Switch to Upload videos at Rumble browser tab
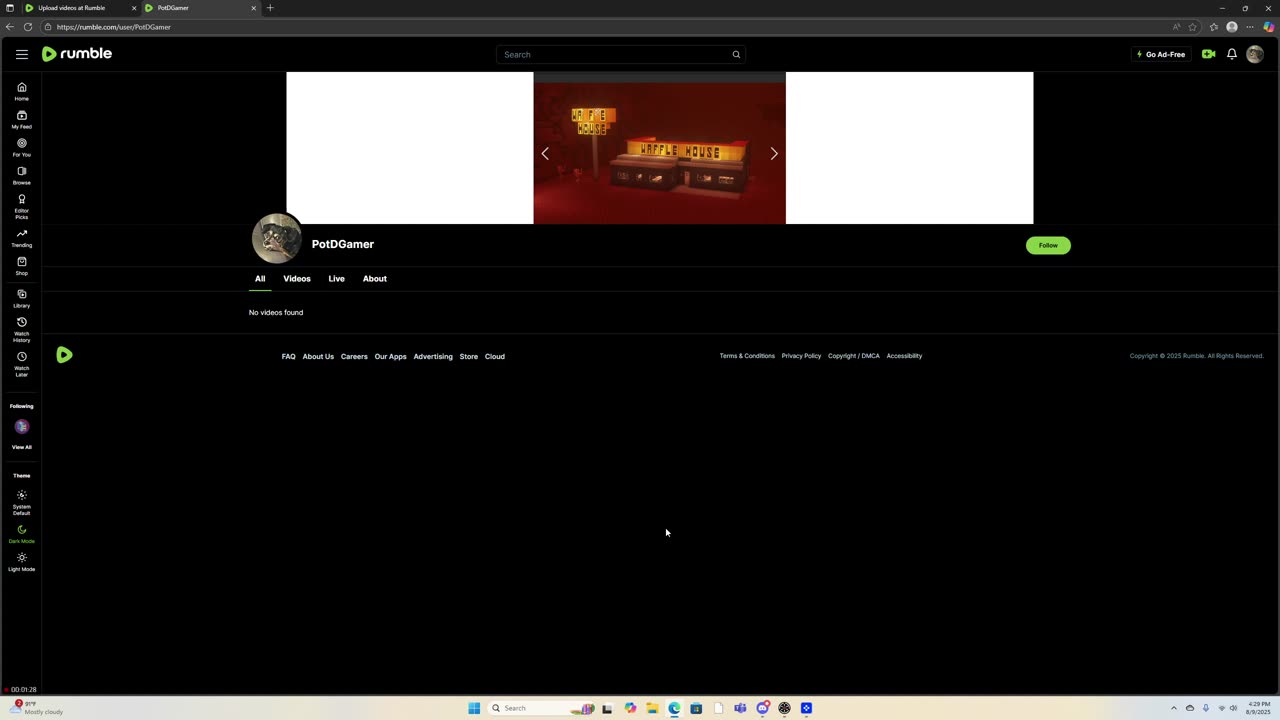 80,8
